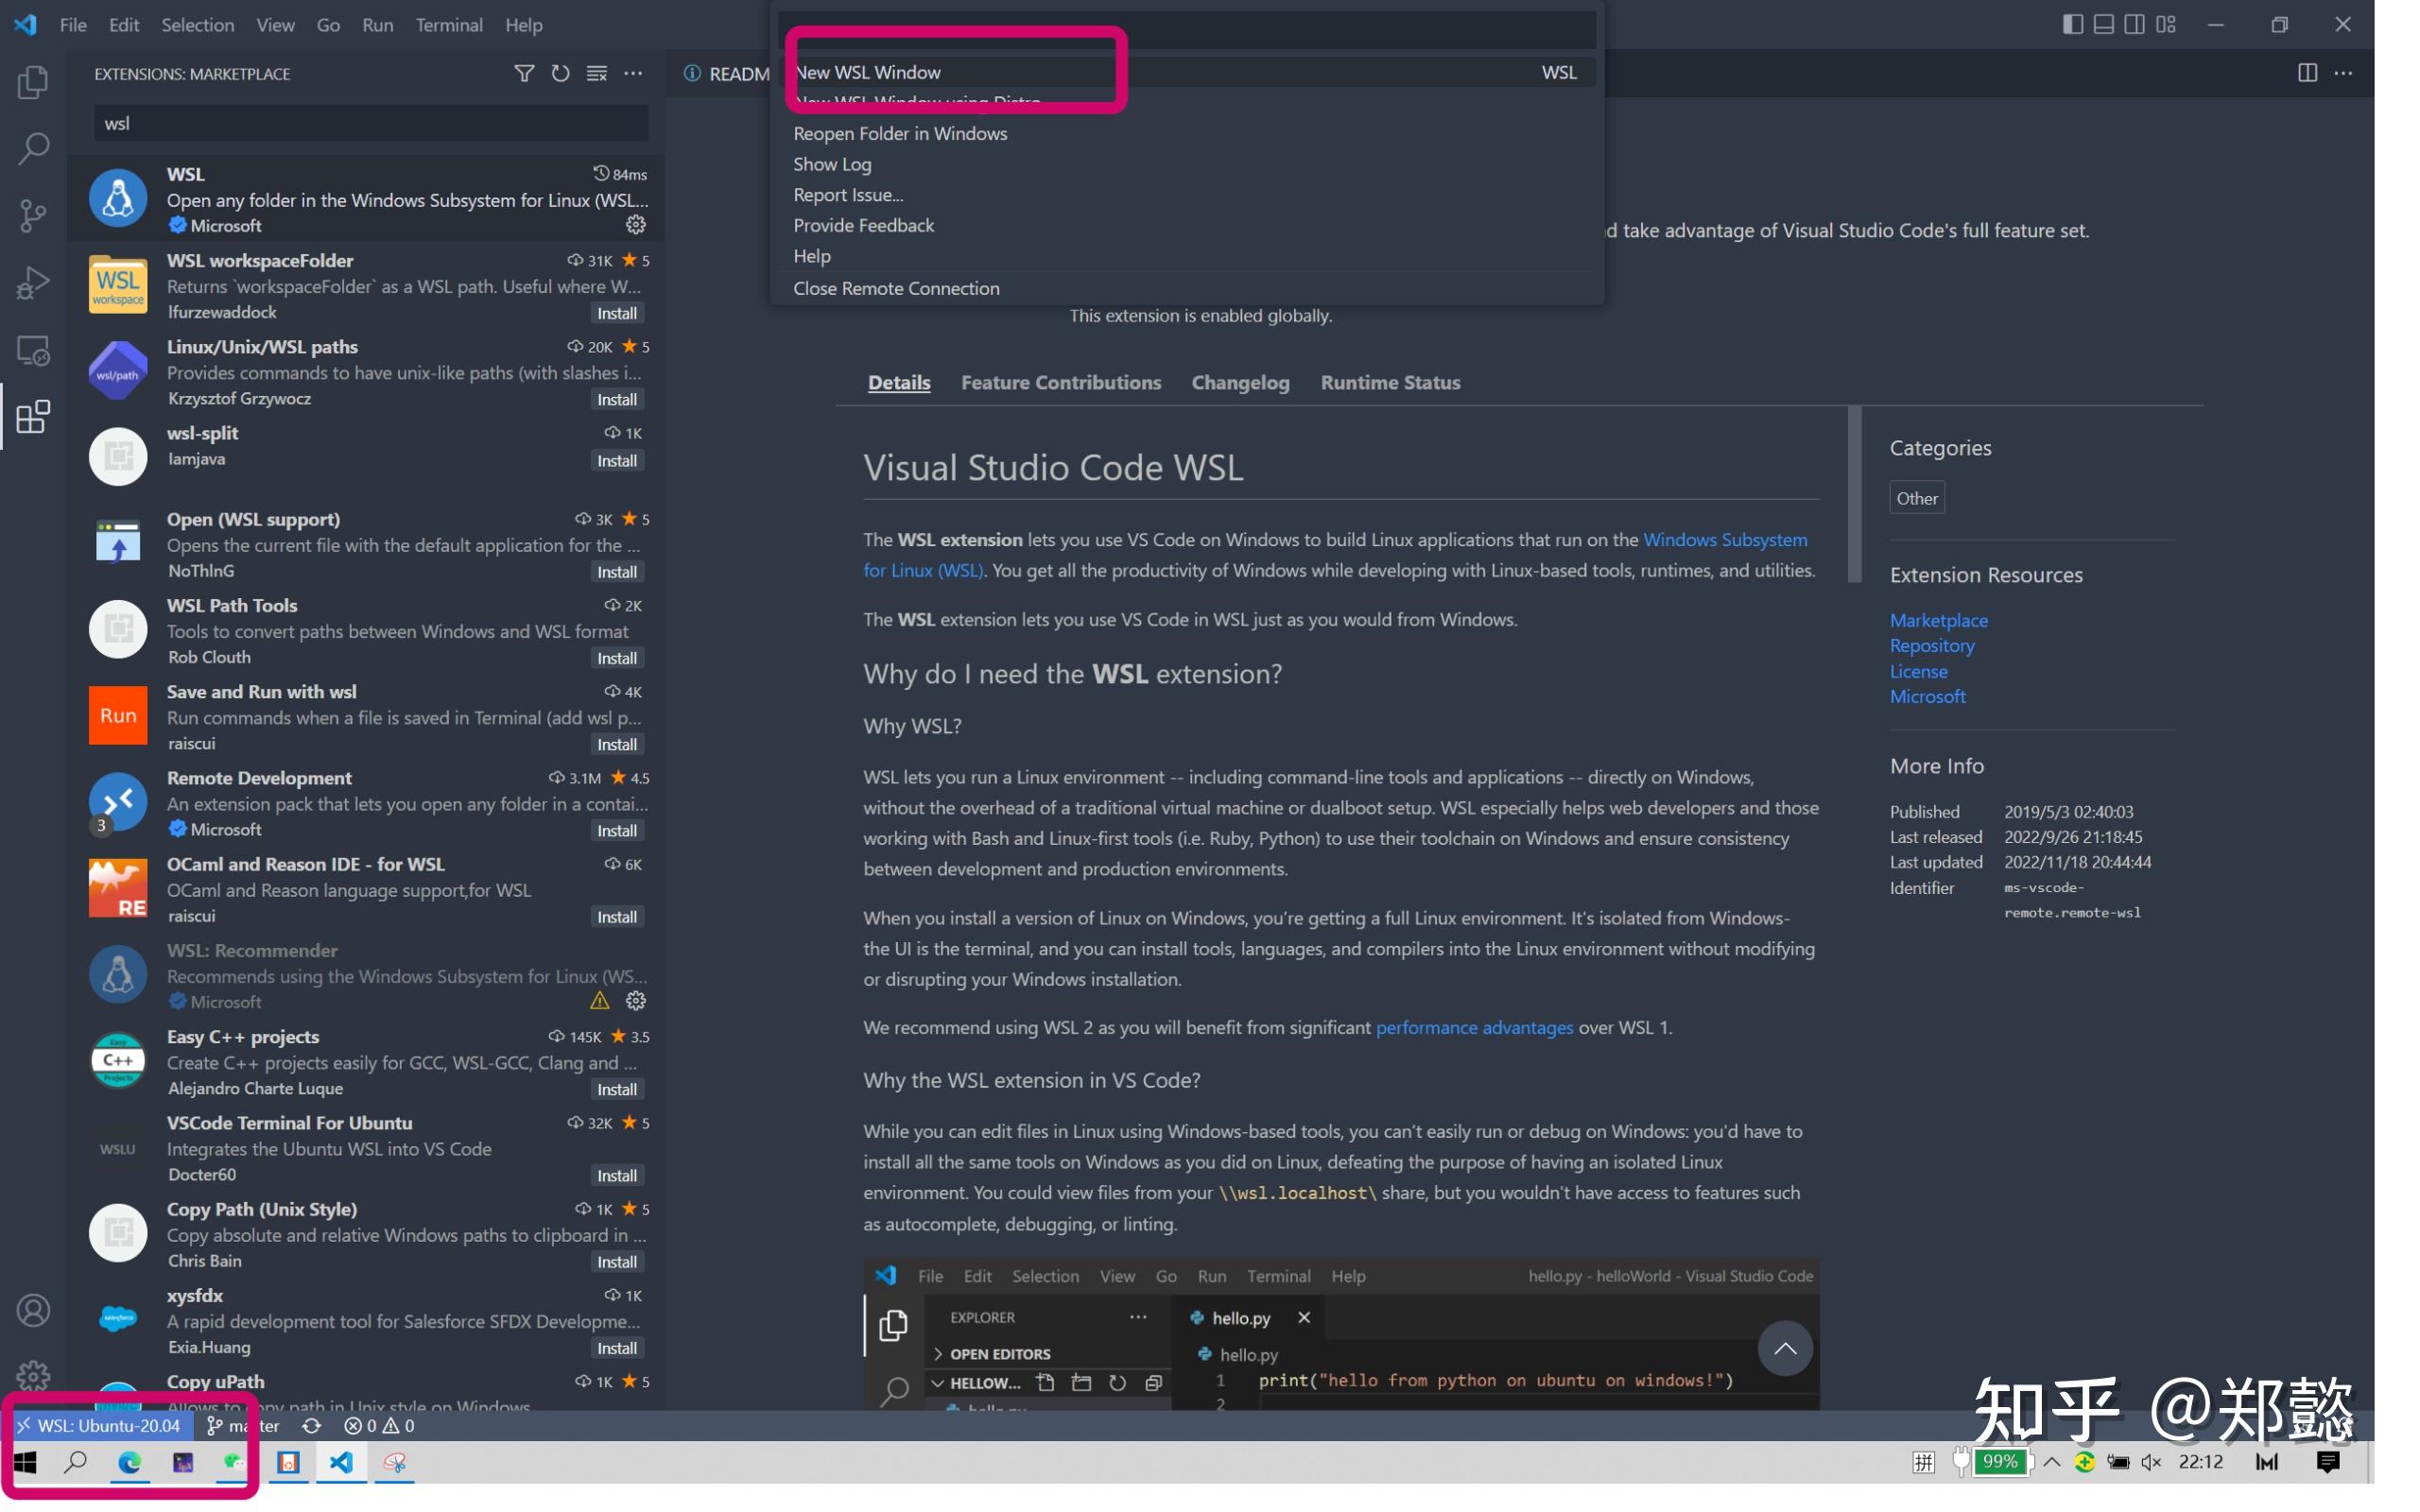Install WSL workspaceFolder extension
2420x1512 pixels.
coord(617,313)
